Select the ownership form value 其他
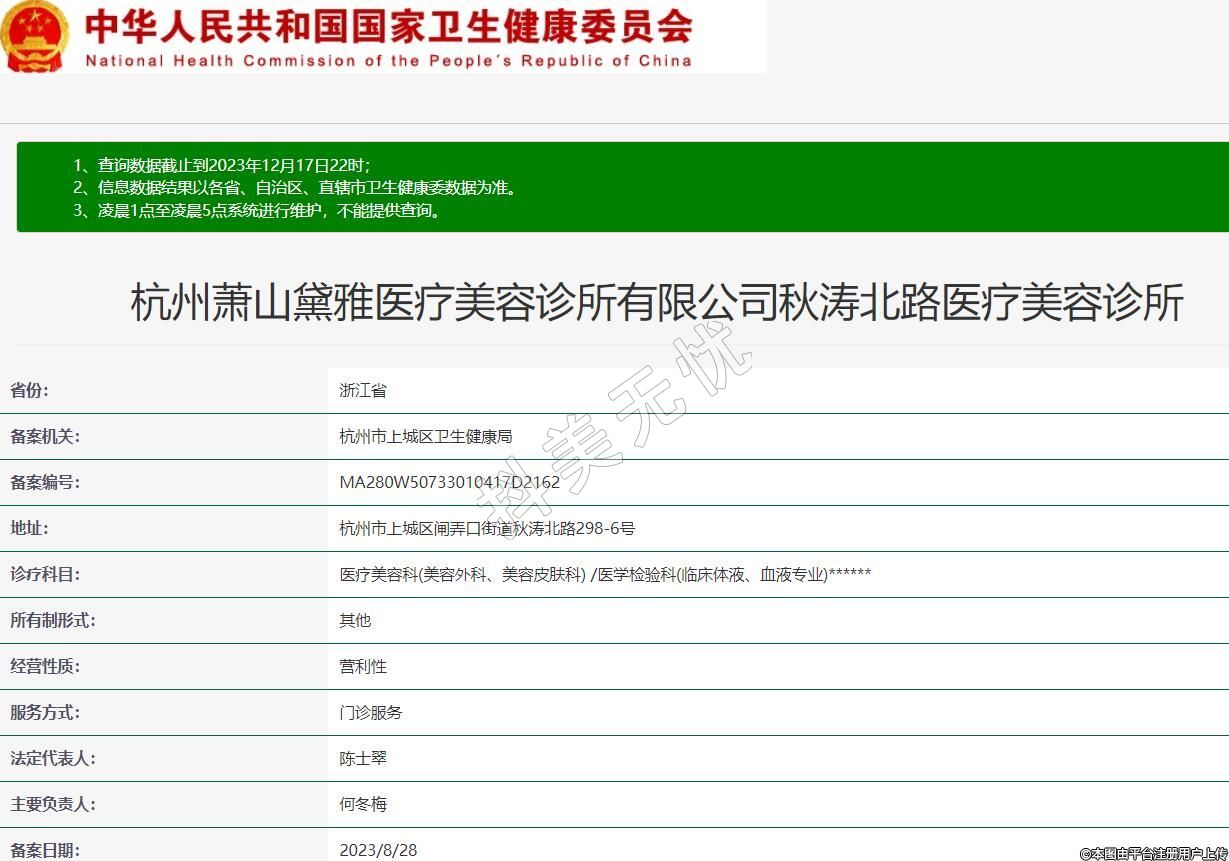Image resolution: width=1229 pixels, height=861 pixels. coord(355,620)
